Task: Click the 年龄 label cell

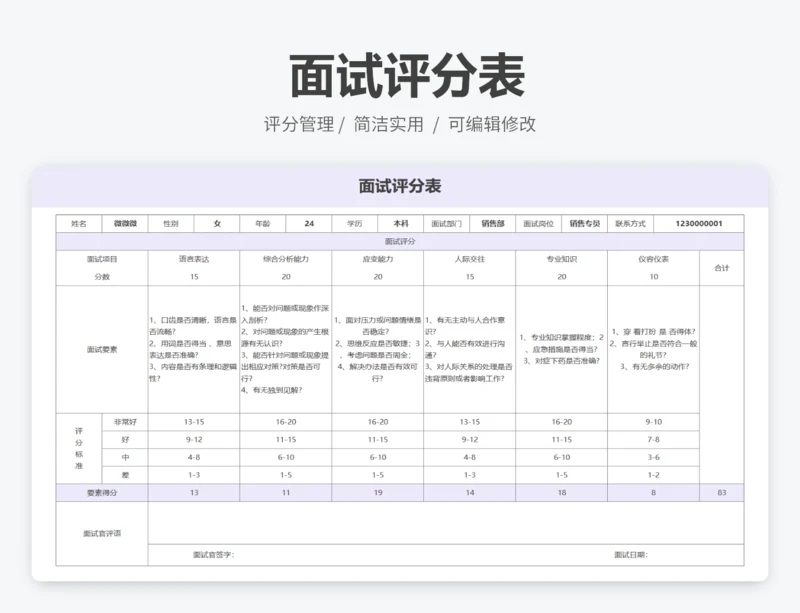Action: tap(263, 224)
